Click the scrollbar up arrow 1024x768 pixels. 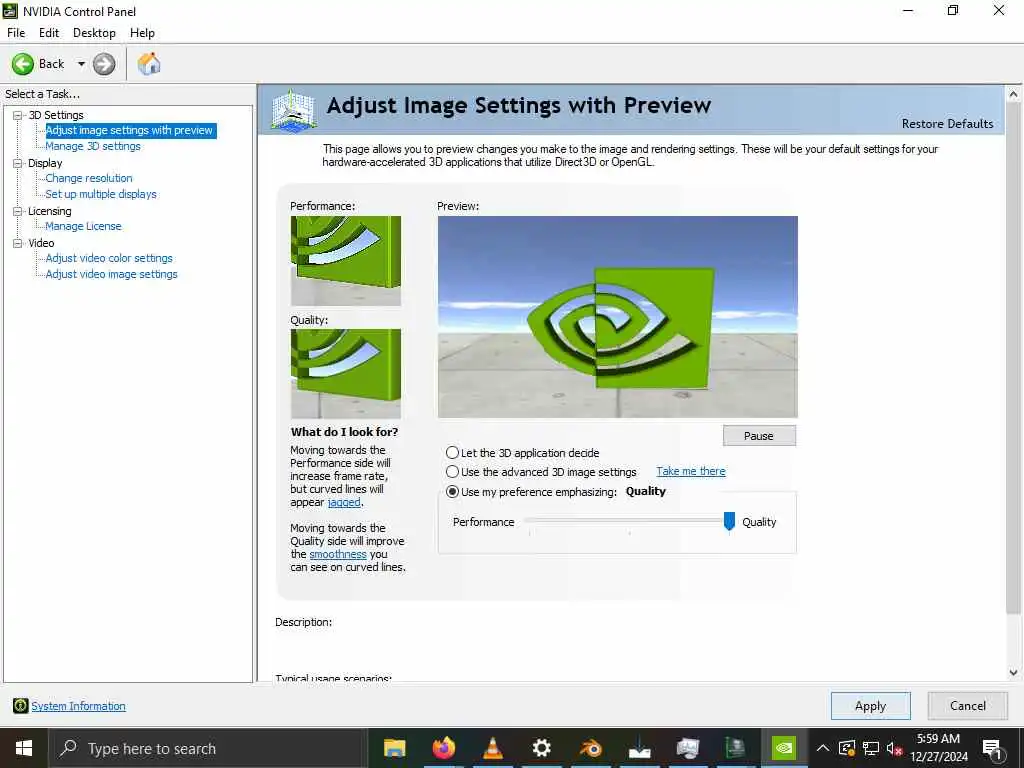(1014, 94)
